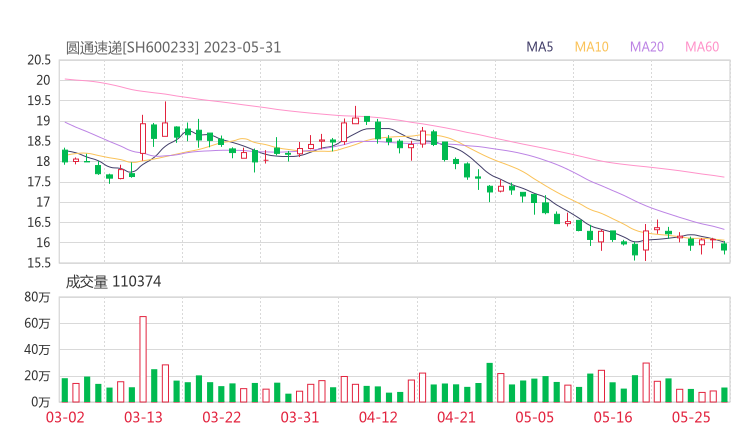Click the MA5 legend label

(x=539, y=47)
